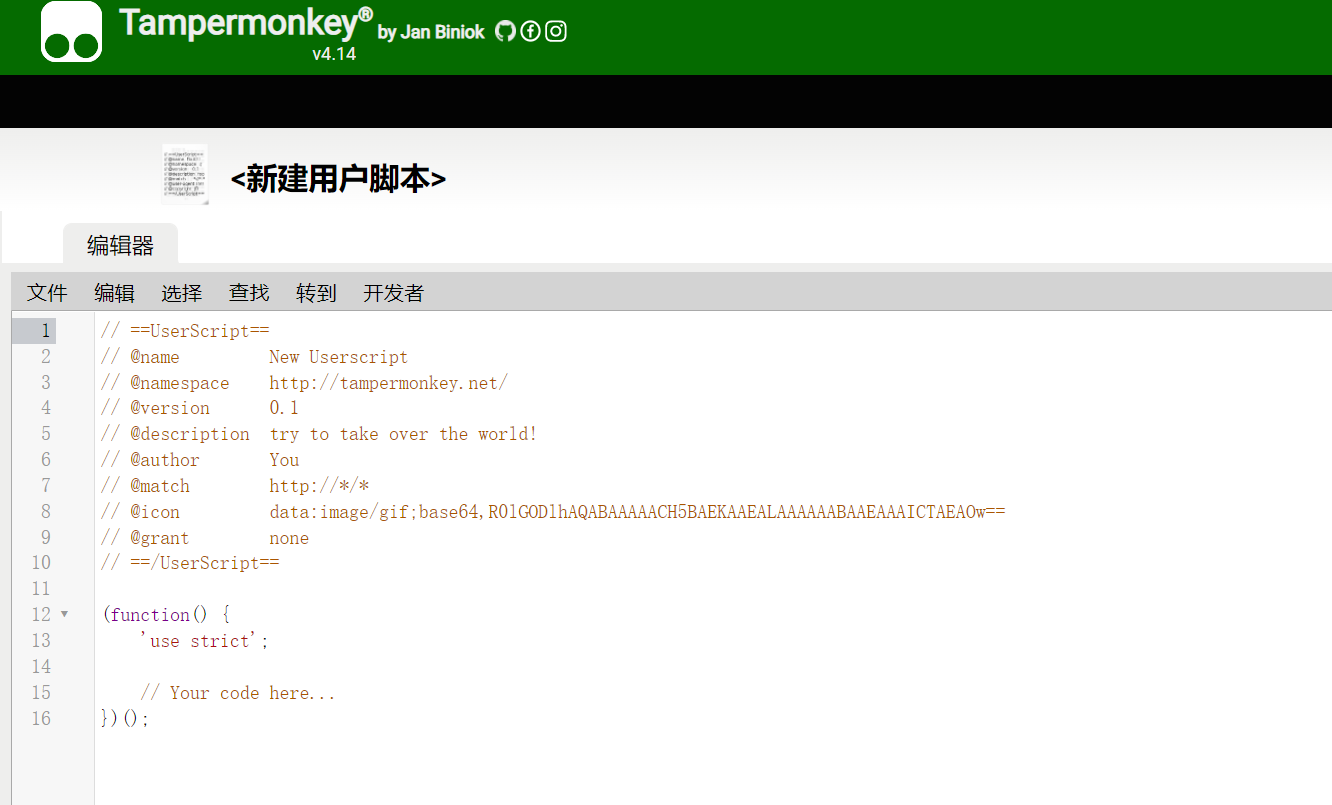Screen dimensions: 1332x805
Task: Click the '// ==UserScript==' header line
Action: click(186, 331)
